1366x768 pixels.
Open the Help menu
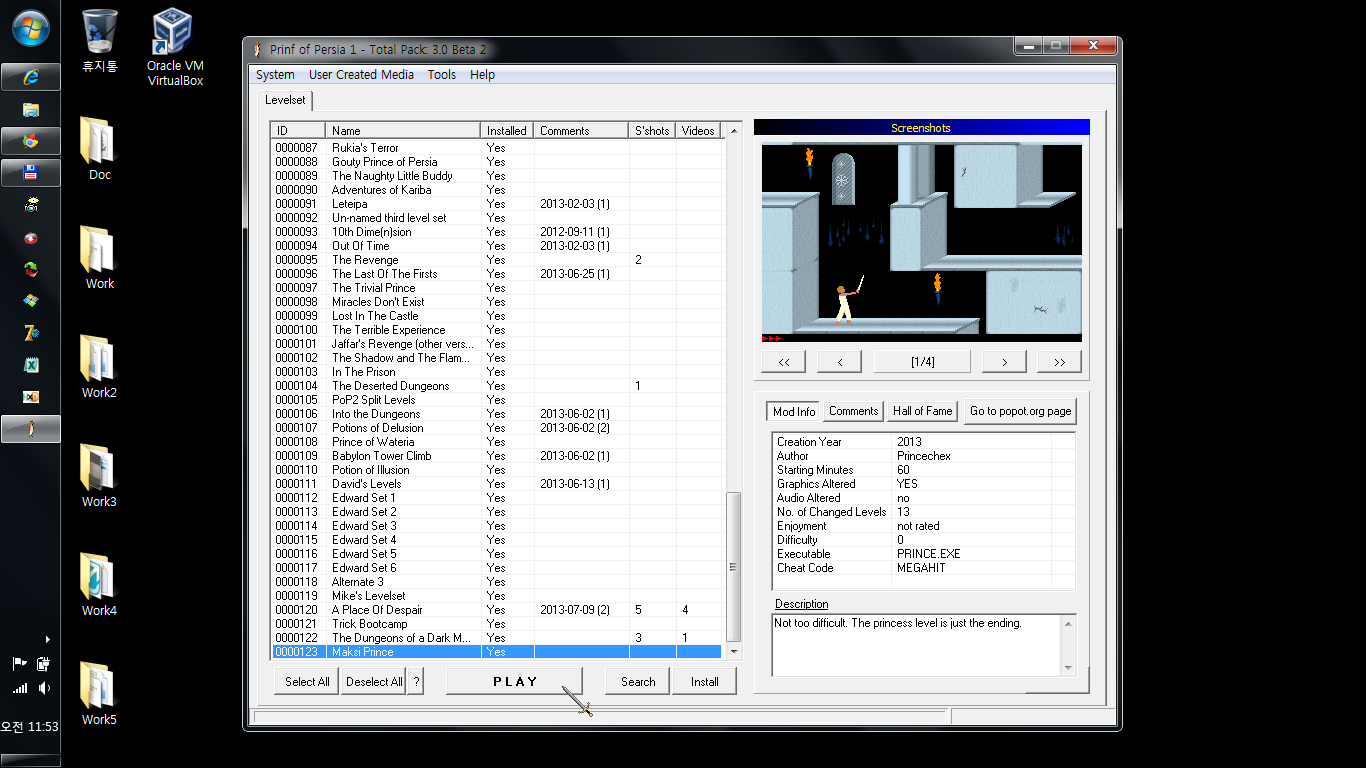click(x=482, y=74)
